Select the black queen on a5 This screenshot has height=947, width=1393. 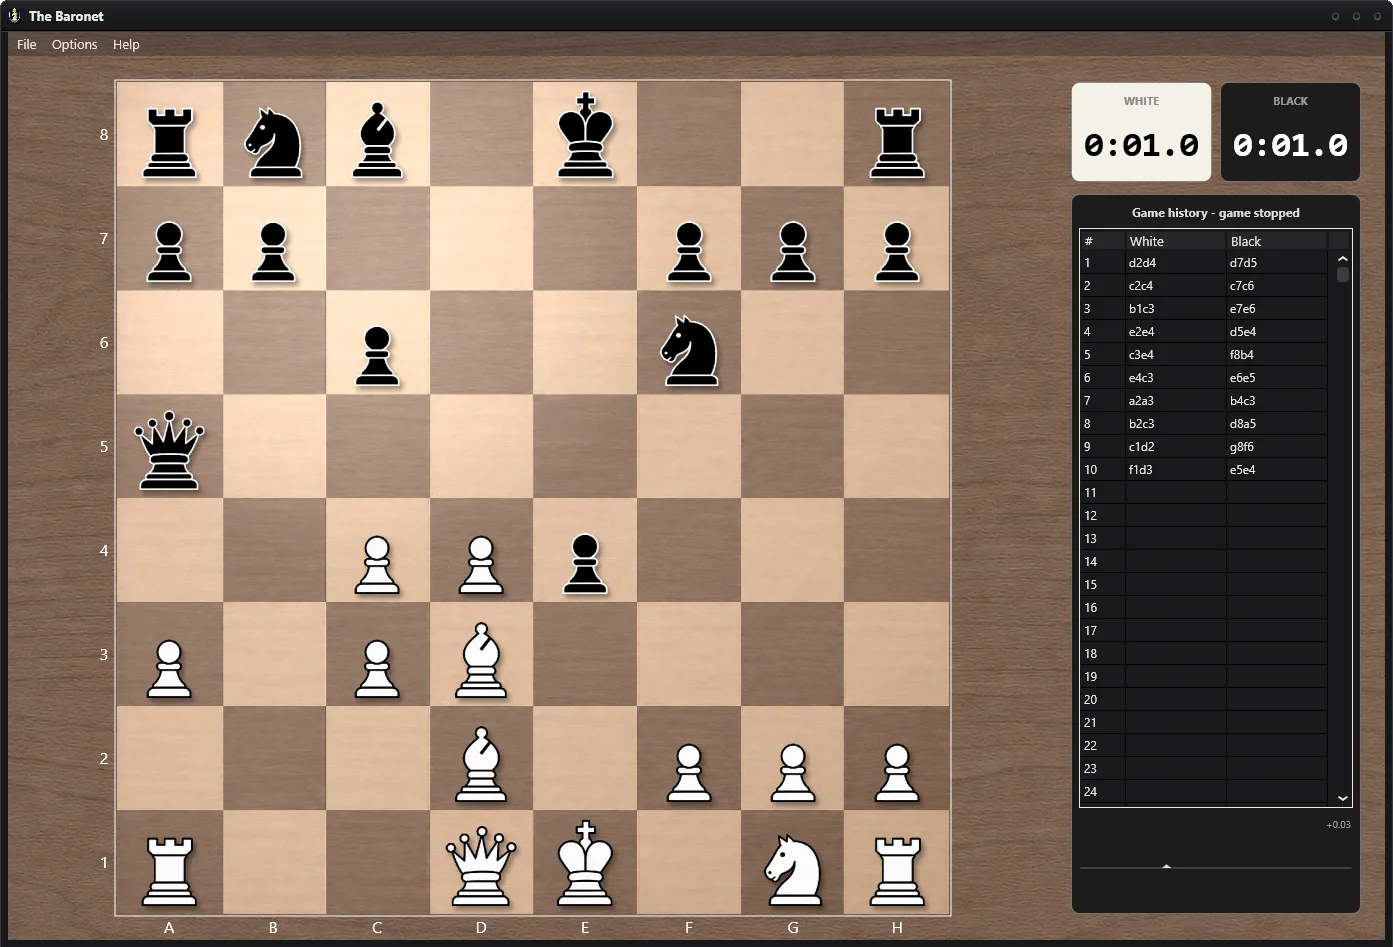169,450
